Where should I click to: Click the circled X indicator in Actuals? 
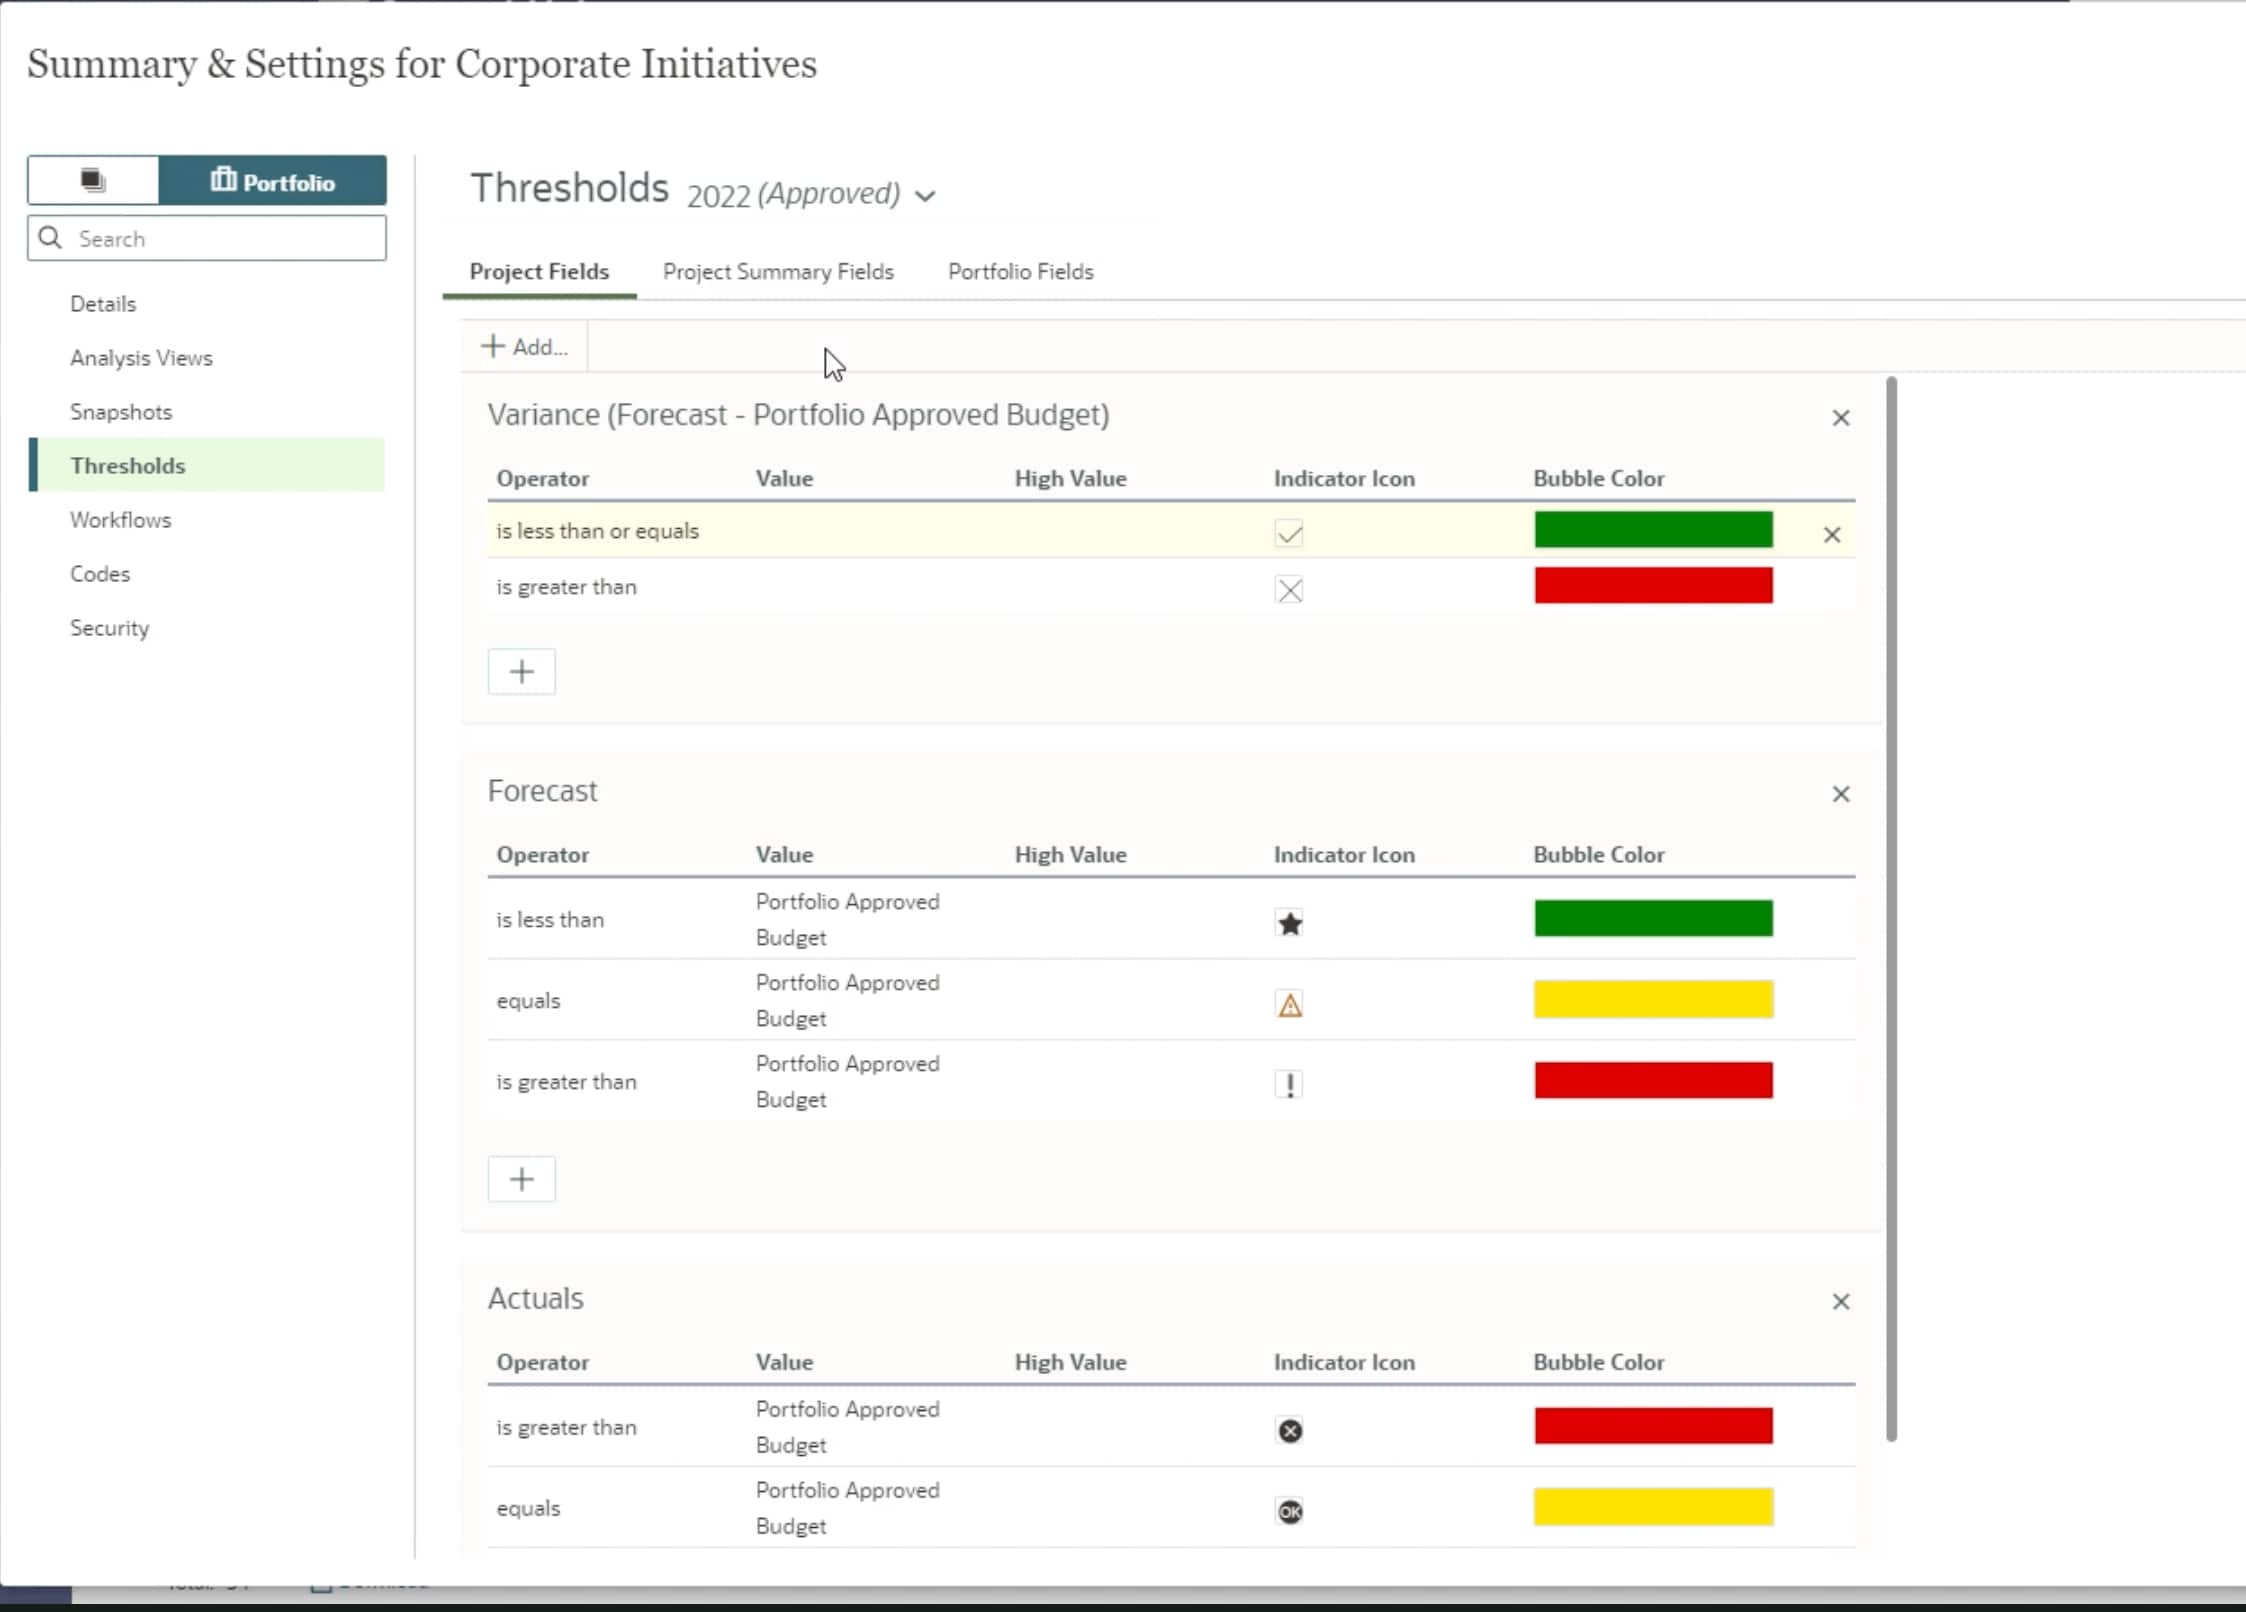(x=1289, y=1430)
